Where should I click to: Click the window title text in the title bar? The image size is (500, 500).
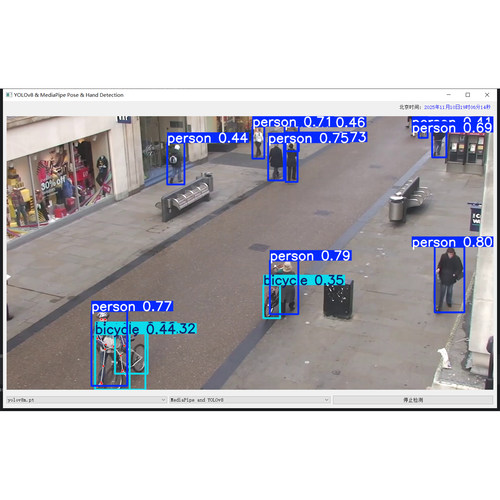click(x=69, y=95)
